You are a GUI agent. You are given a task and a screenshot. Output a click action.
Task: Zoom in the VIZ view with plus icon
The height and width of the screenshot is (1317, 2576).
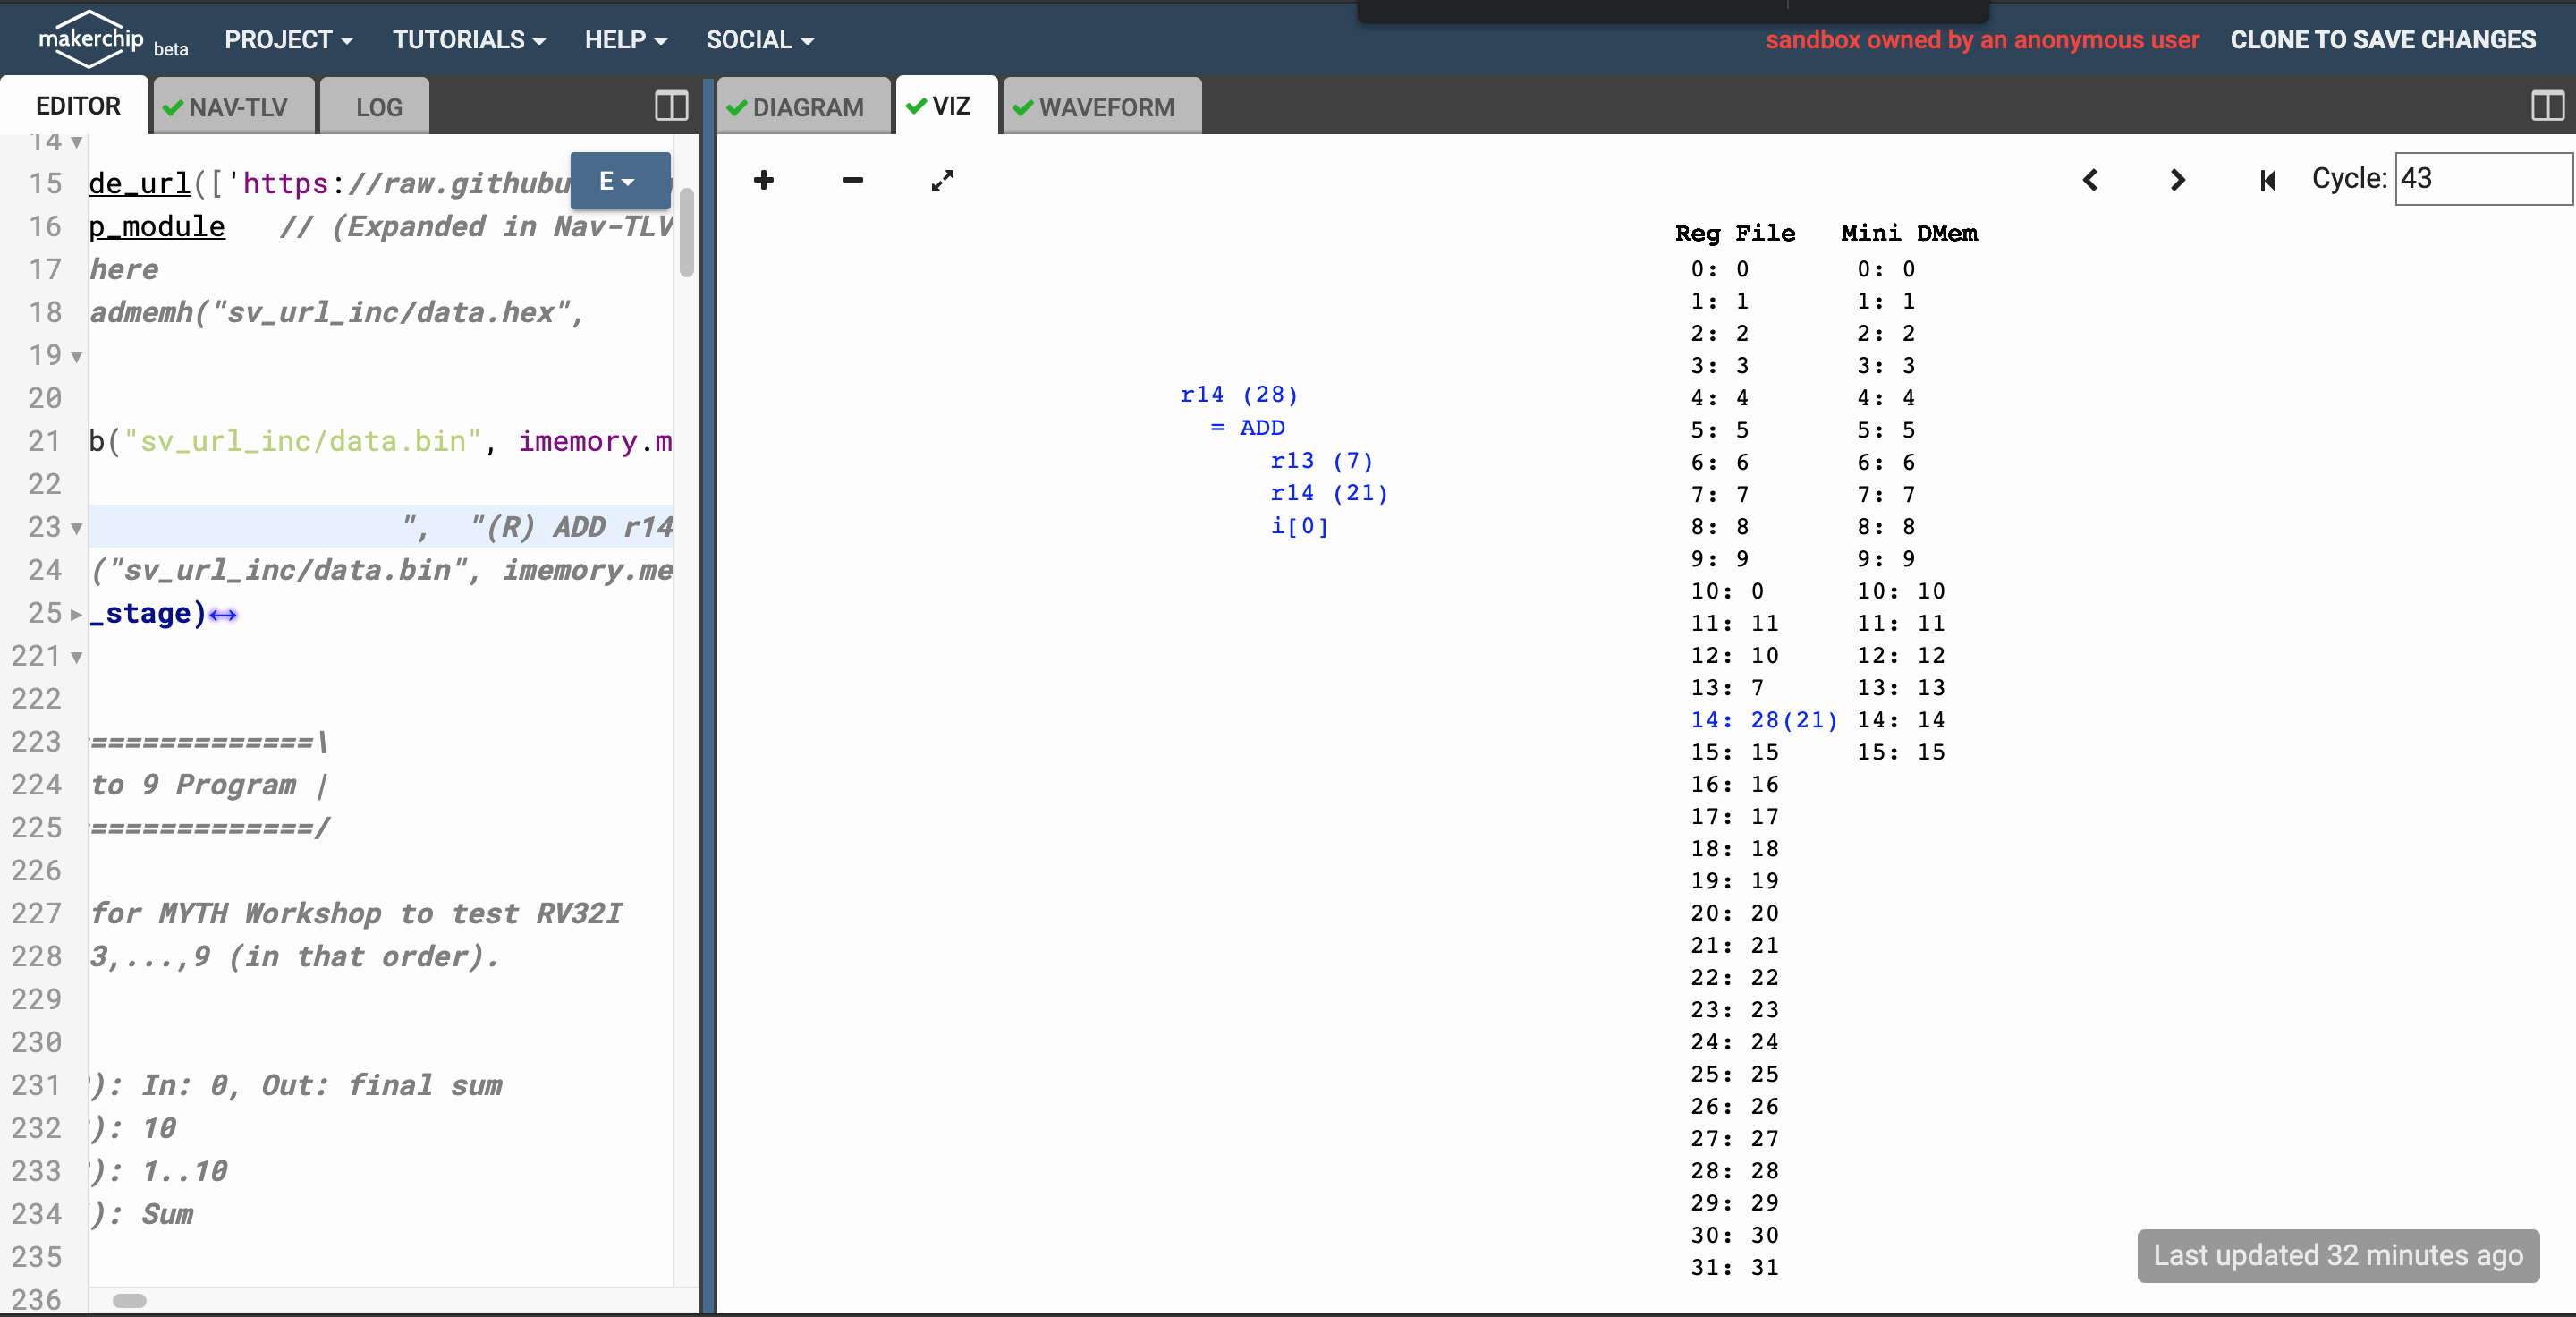(x=764, y=180)
